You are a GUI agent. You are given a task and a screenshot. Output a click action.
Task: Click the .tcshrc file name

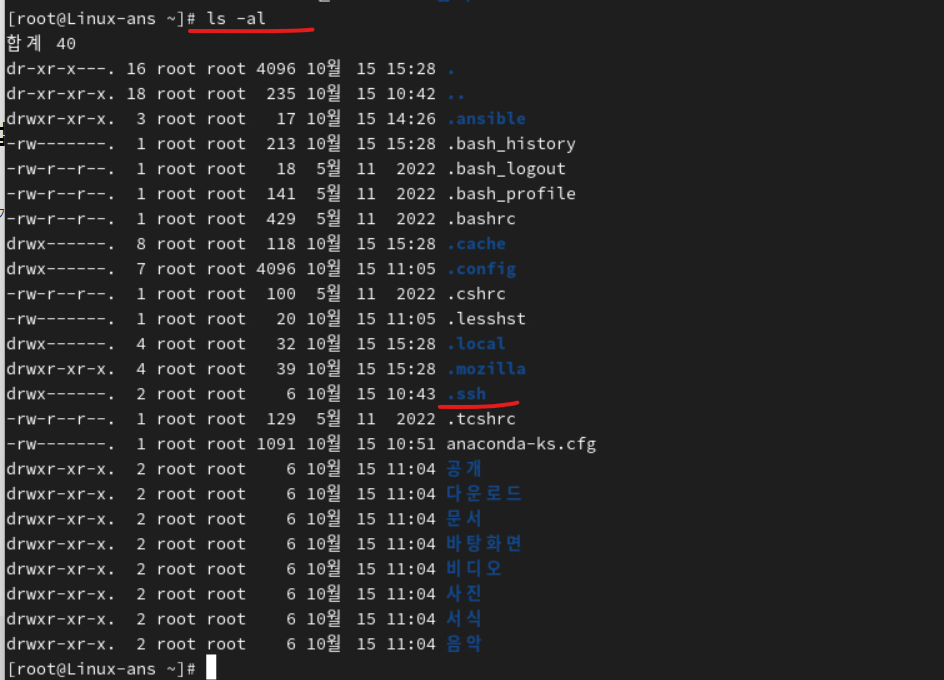(x=481, y=419)
